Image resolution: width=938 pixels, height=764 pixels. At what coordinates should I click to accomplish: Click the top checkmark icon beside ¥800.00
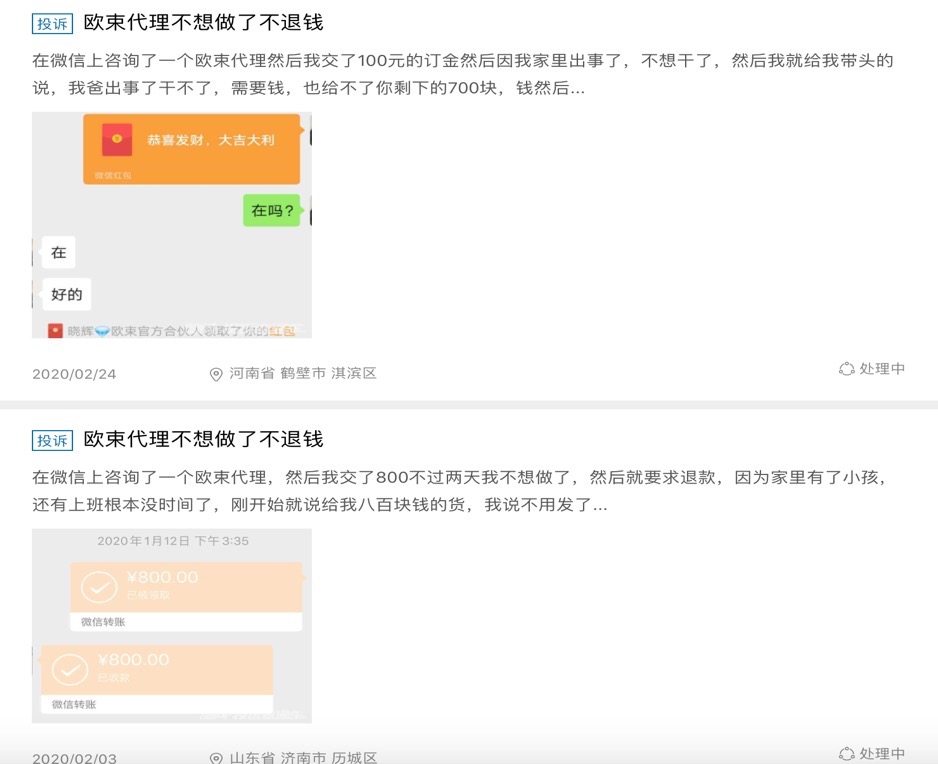pos(98,588)
